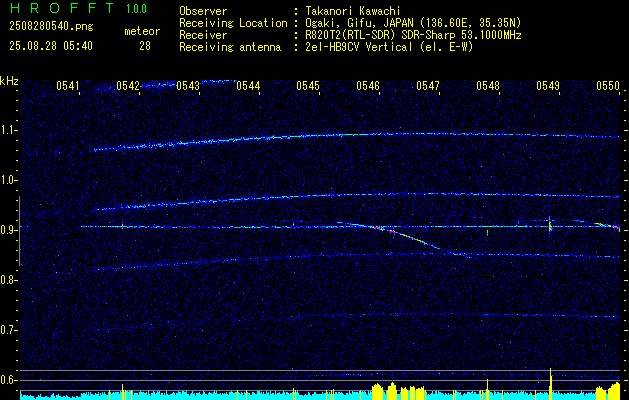Click the 0549 time marker
Viewport: 629px width, 400px height.
click(x=548, y=85)
